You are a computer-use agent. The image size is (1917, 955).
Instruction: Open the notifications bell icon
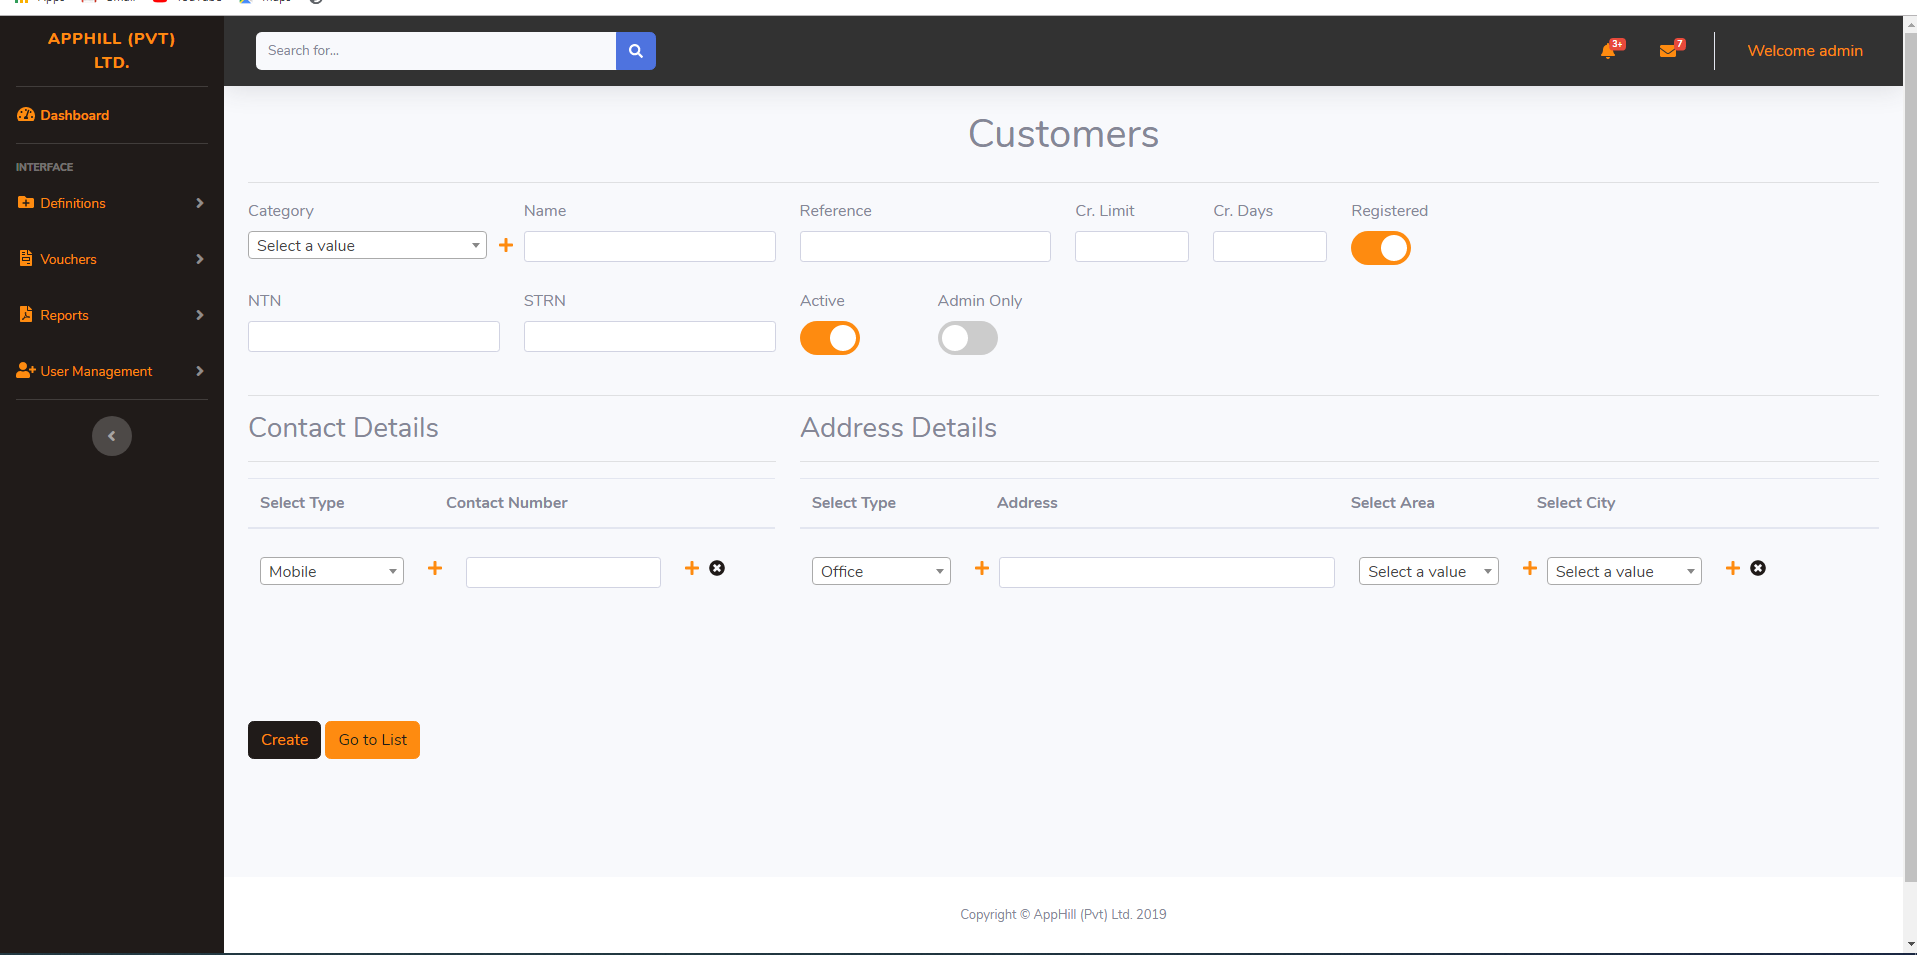(x=1608, y=51)
